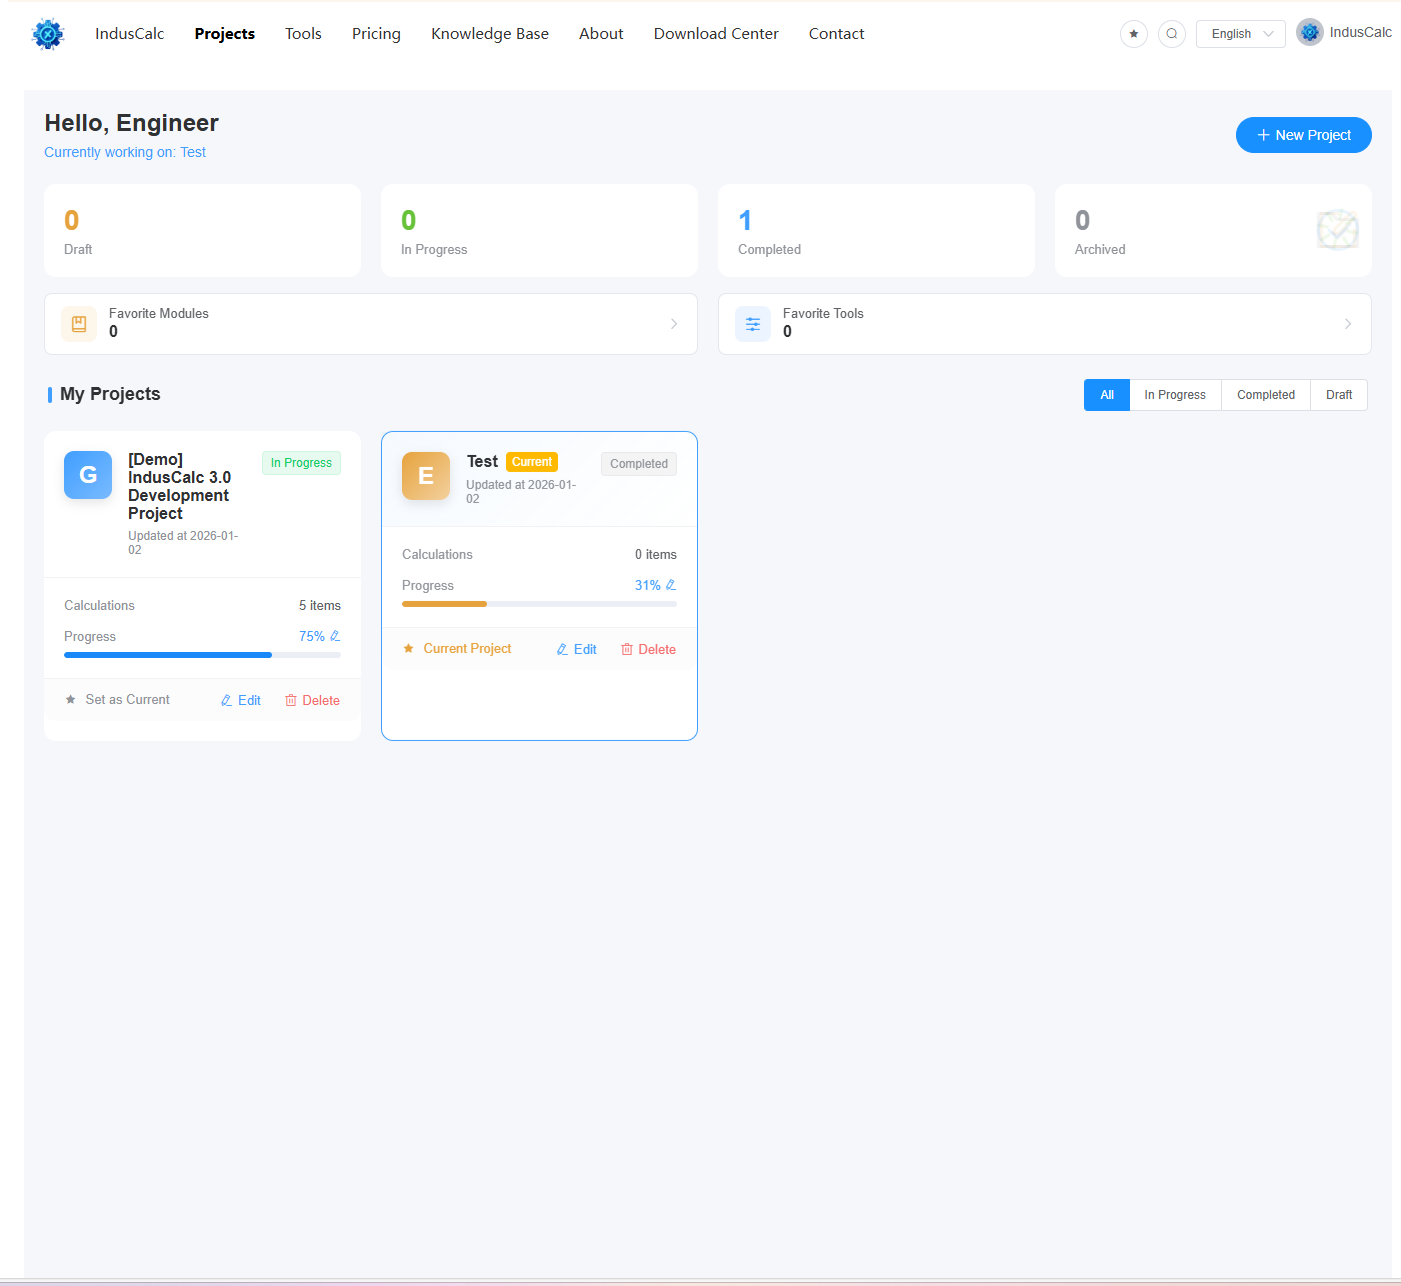Open the search icon in the header
This screenshot has height=1286, width=1401.
click(1171, 33)
